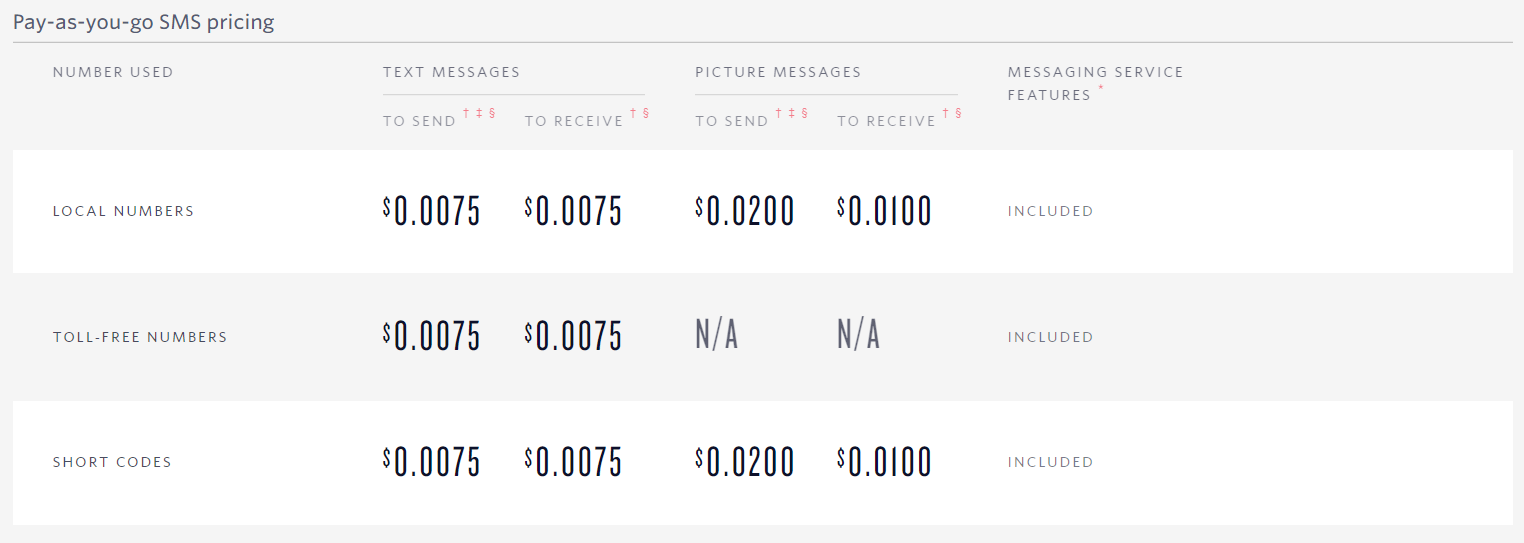The image size is (1524, 543).
Task: Select the Toll-Free Numbers row label
Action: 140,337
